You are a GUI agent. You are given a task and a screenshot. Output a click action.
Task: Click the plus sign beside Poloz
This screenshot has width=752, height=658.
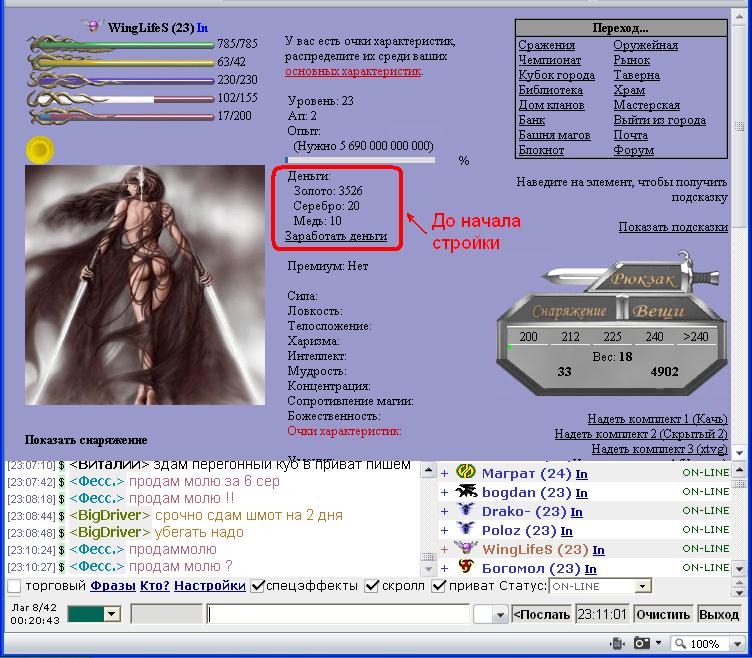pyautogui.click(x=445, y=530)
